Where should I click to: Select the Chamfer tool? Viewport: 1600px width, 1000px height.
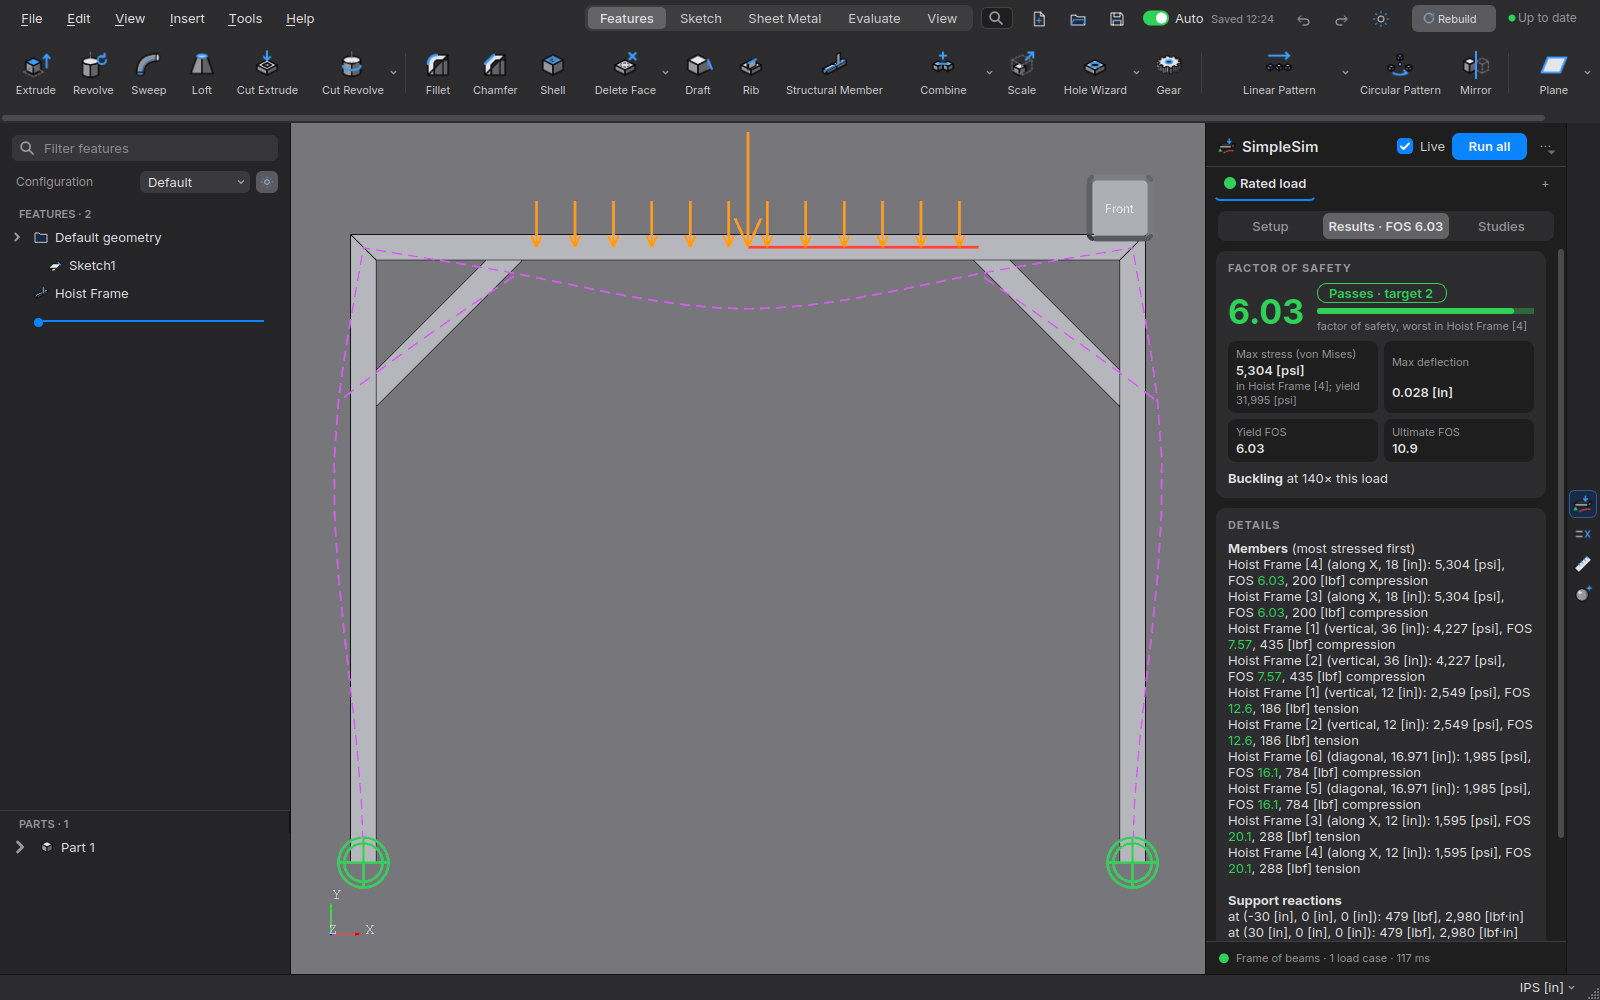pyautogui.click(x=495, y=75)
